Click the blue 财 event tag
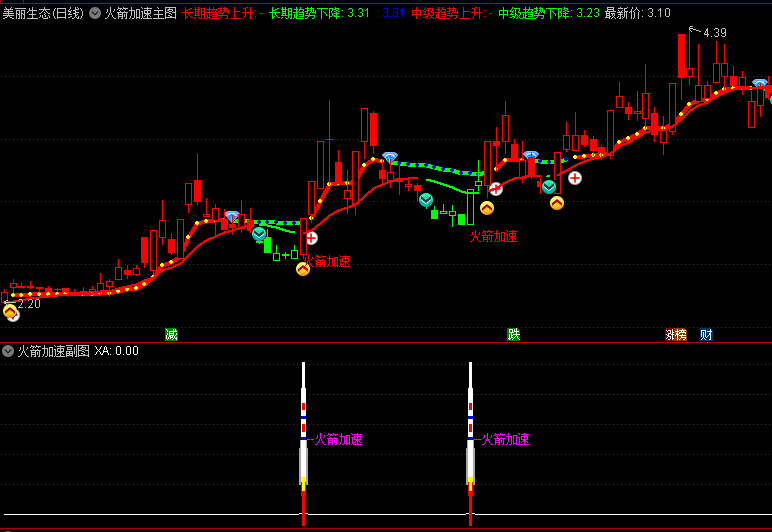 pos(706,335)
